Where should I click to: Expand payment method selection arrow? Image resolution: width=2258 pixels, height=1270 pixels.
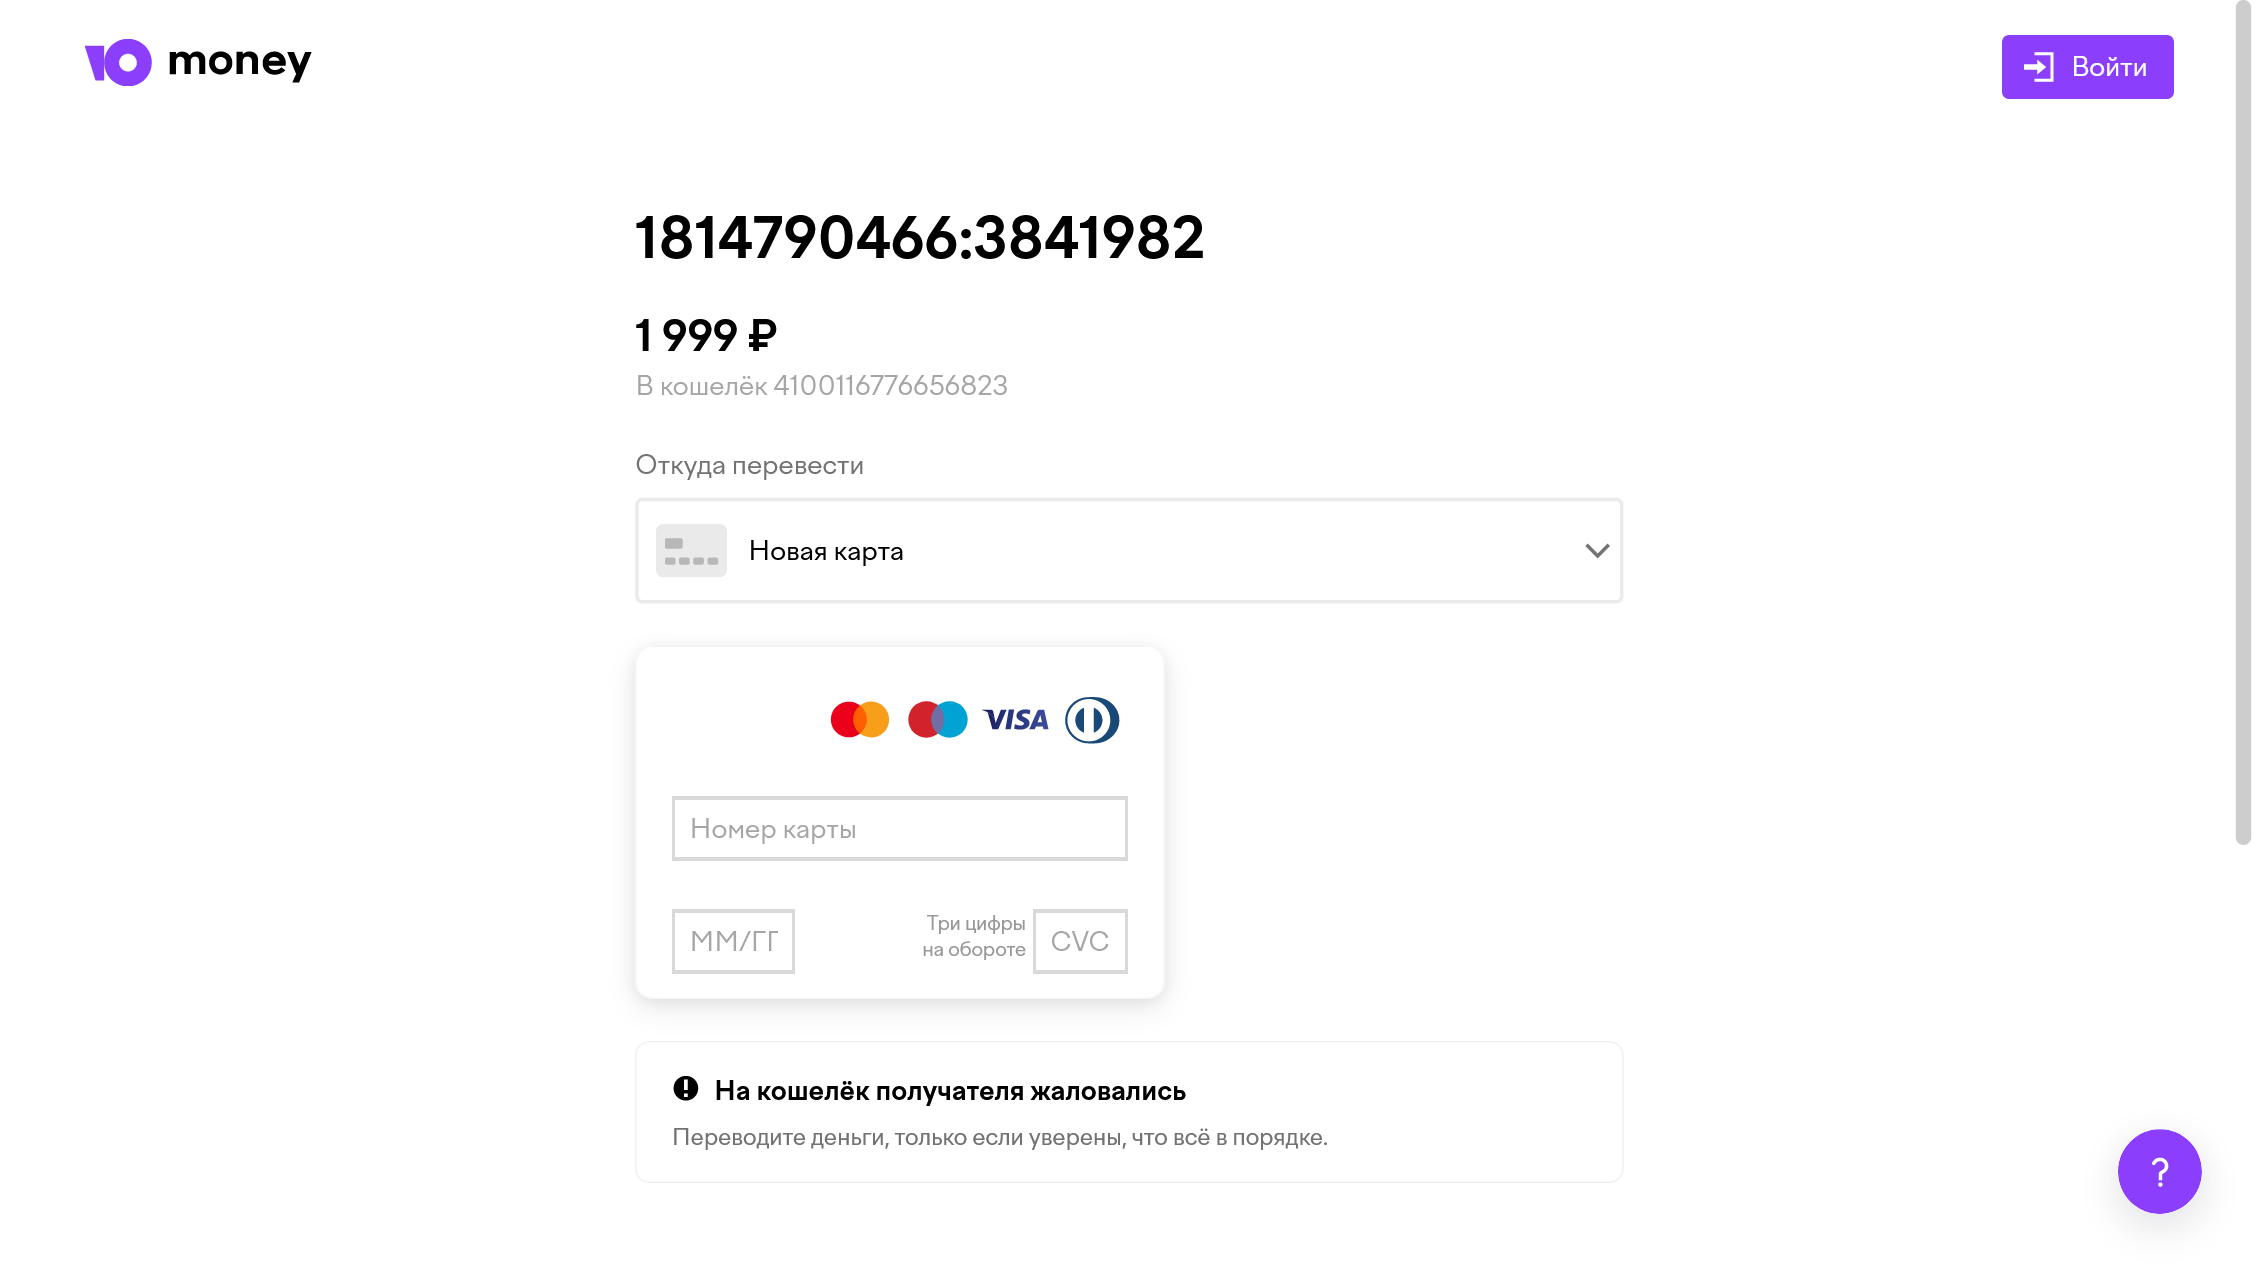tap(1596, 550)
